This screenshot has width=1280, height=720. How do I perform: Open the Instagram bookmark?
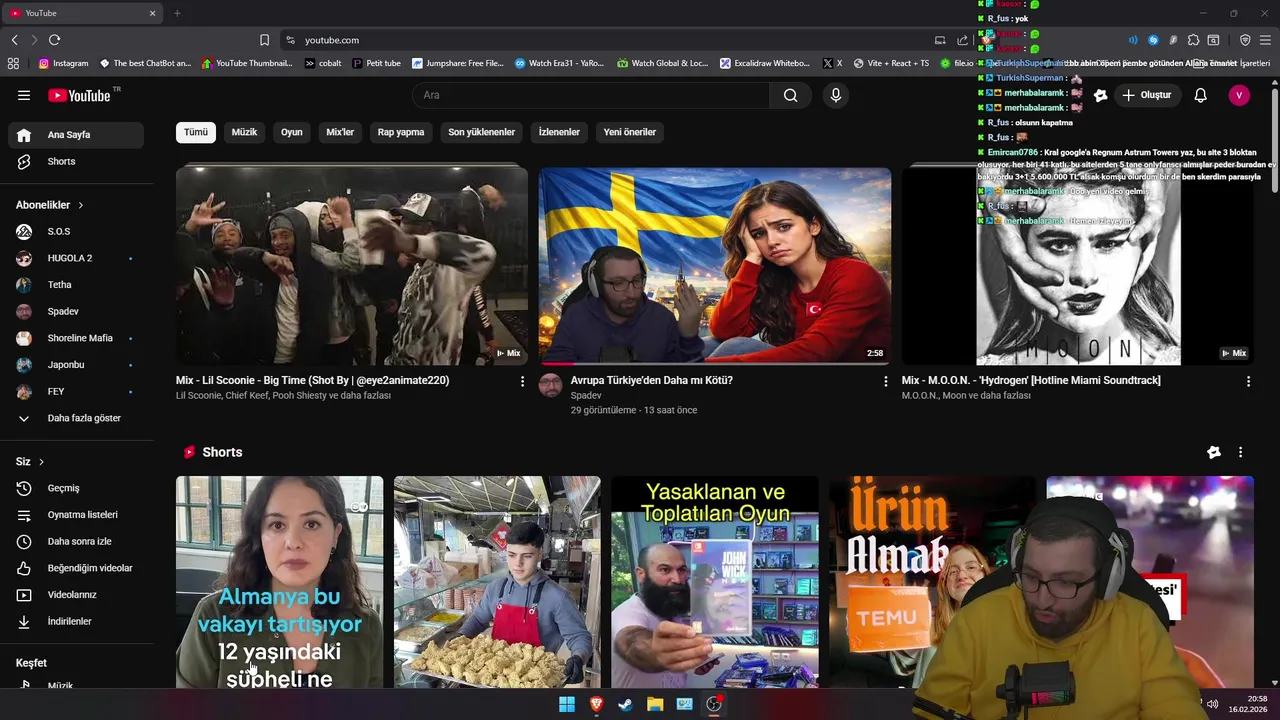coord(63,63)
